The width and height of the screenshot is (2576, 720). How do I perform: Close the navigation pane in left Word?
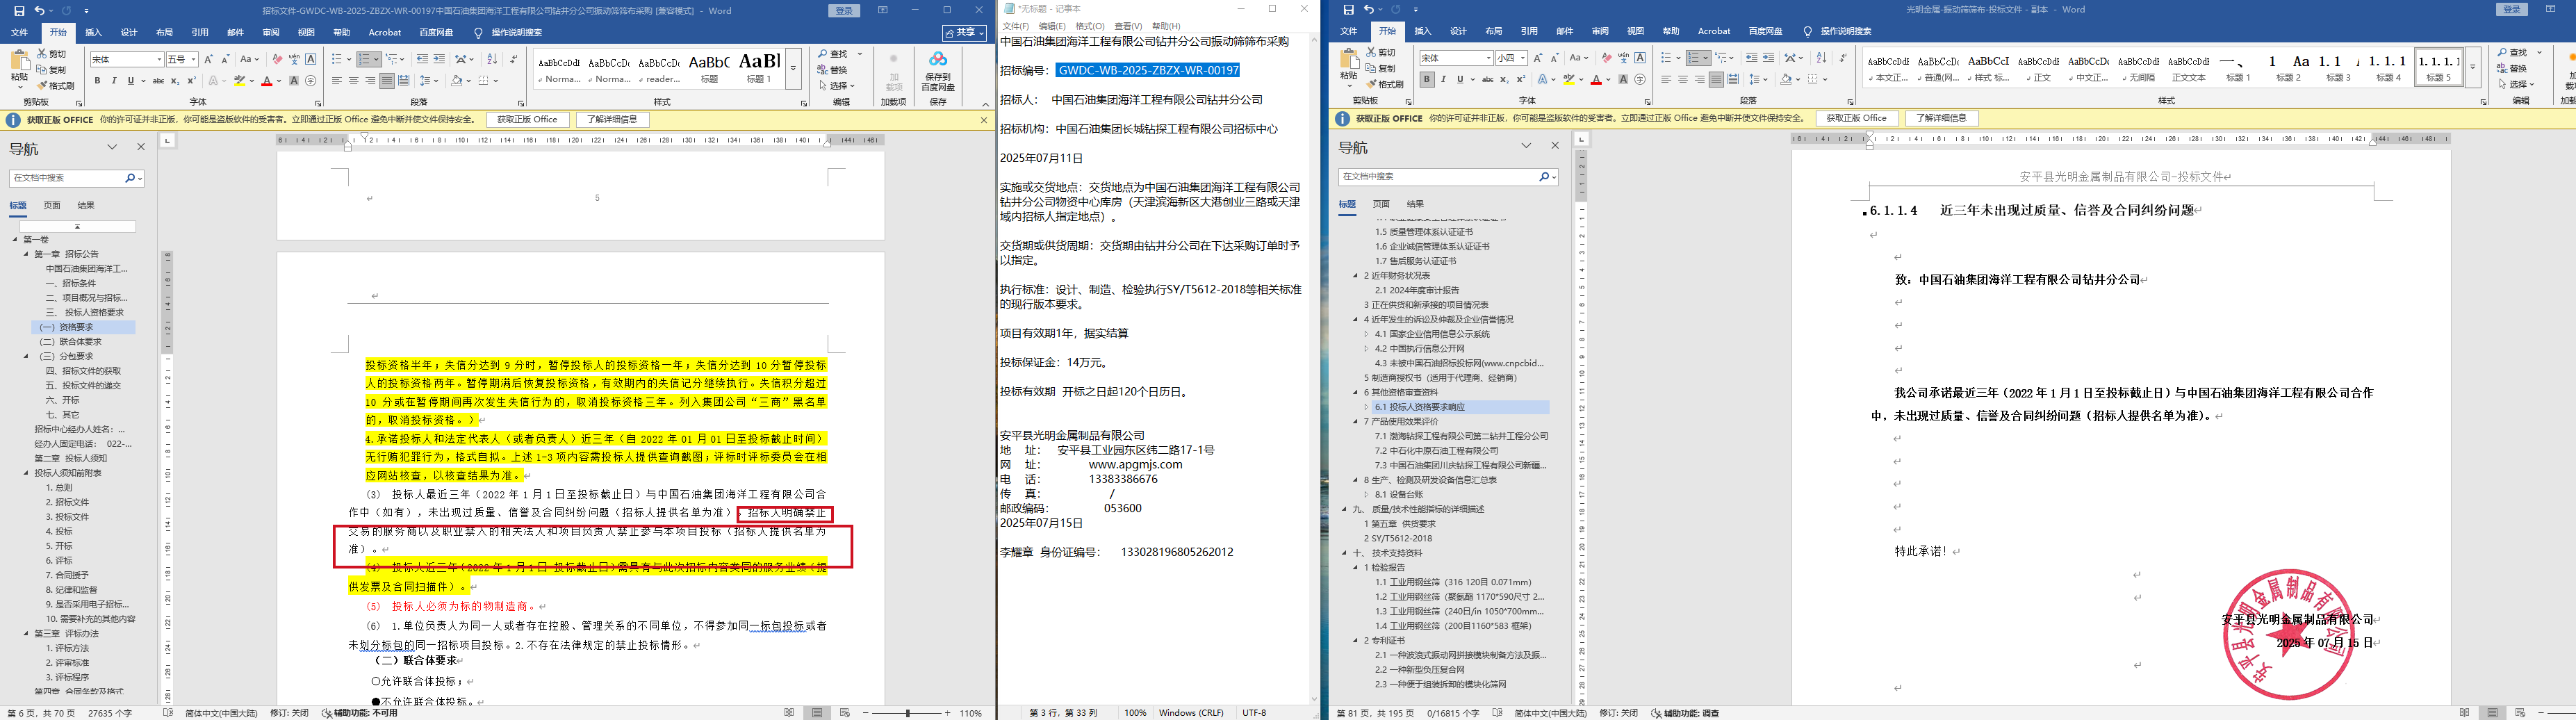(141, 147)
